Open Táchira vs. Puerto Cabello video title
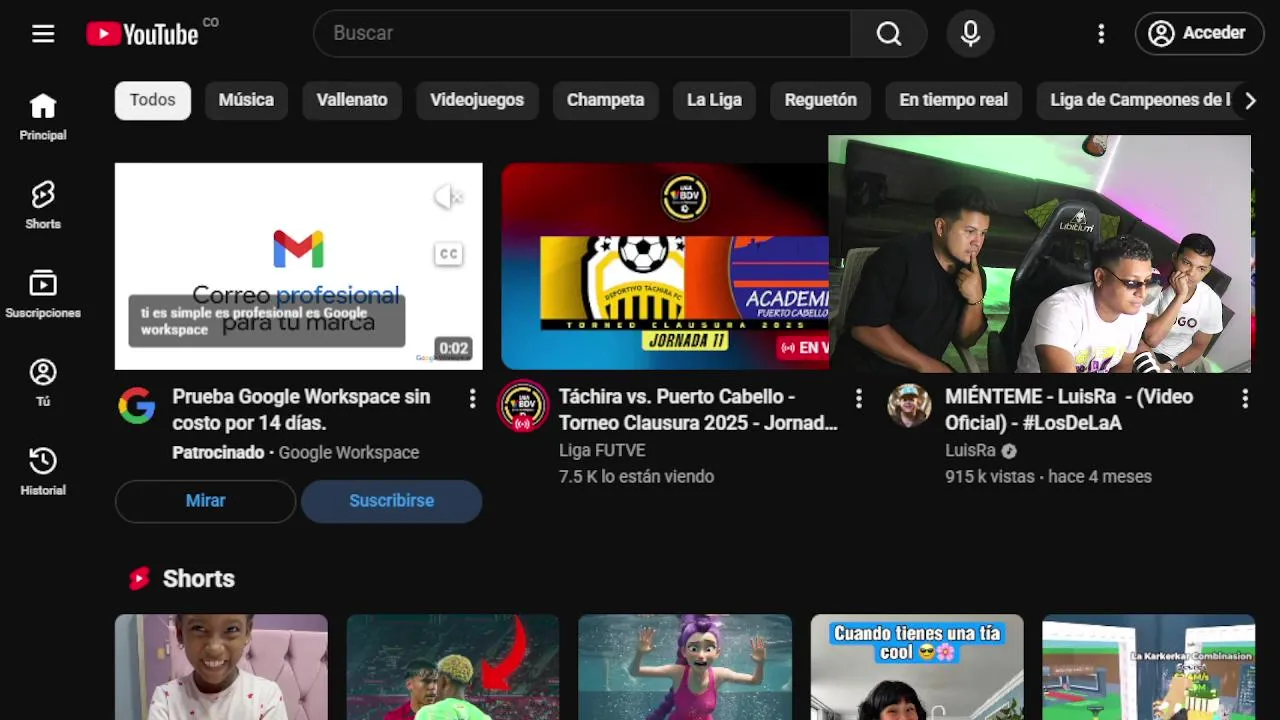The image size is (1280, 720). pos(698,410)
